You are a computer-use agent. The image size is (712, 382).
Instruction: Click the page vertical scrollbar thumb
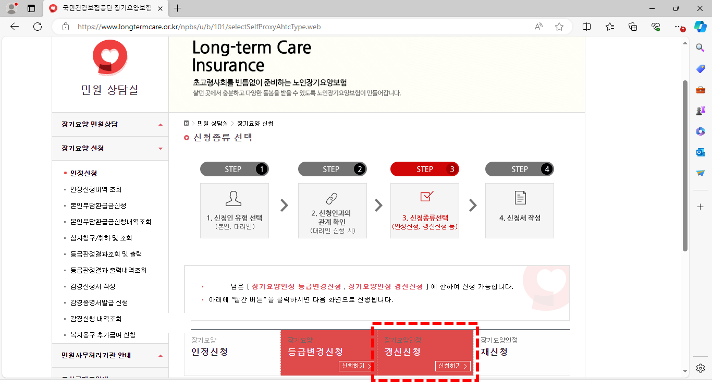point(686,165)
